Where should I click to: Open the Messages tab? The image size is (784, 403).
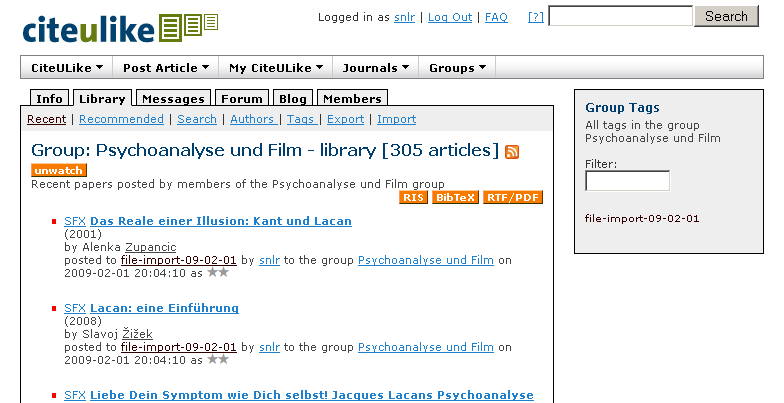point(174,98)
